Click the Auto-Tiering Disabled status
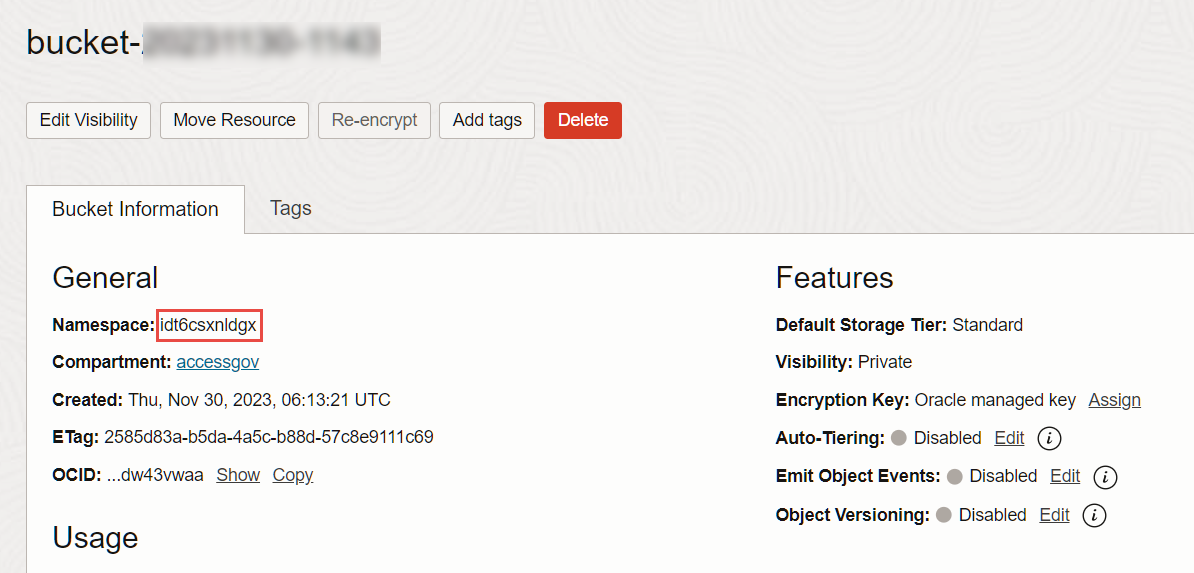This screenshot has height=573, width=1194. 947,438
